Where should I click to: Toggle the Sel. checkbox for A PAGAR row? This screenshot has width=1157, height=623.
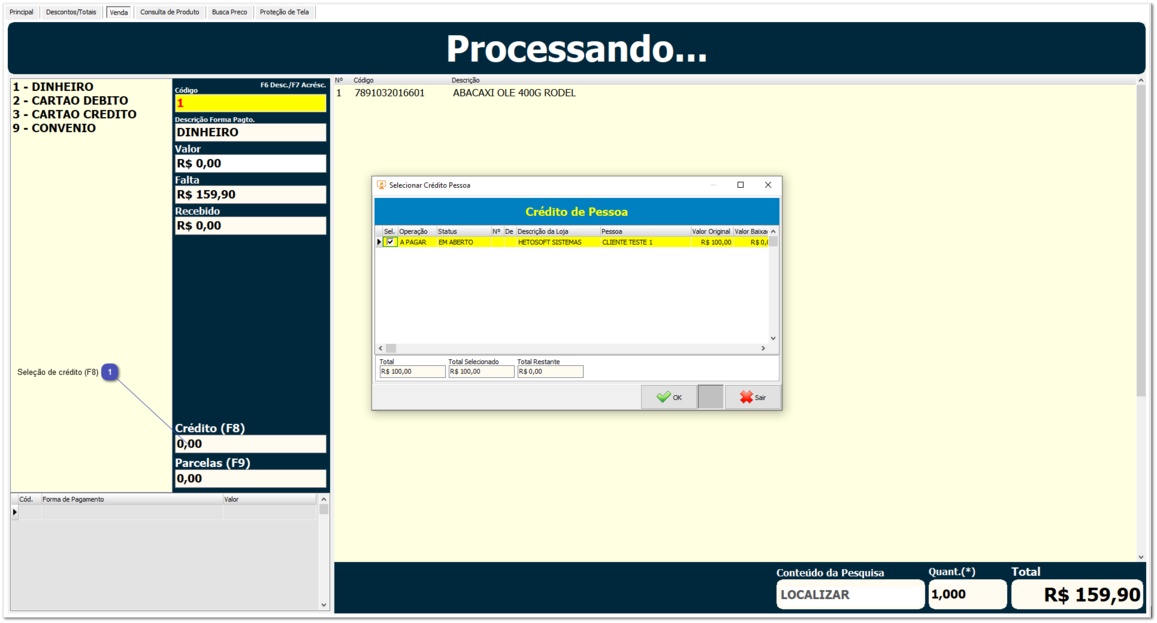pos(390,242)
